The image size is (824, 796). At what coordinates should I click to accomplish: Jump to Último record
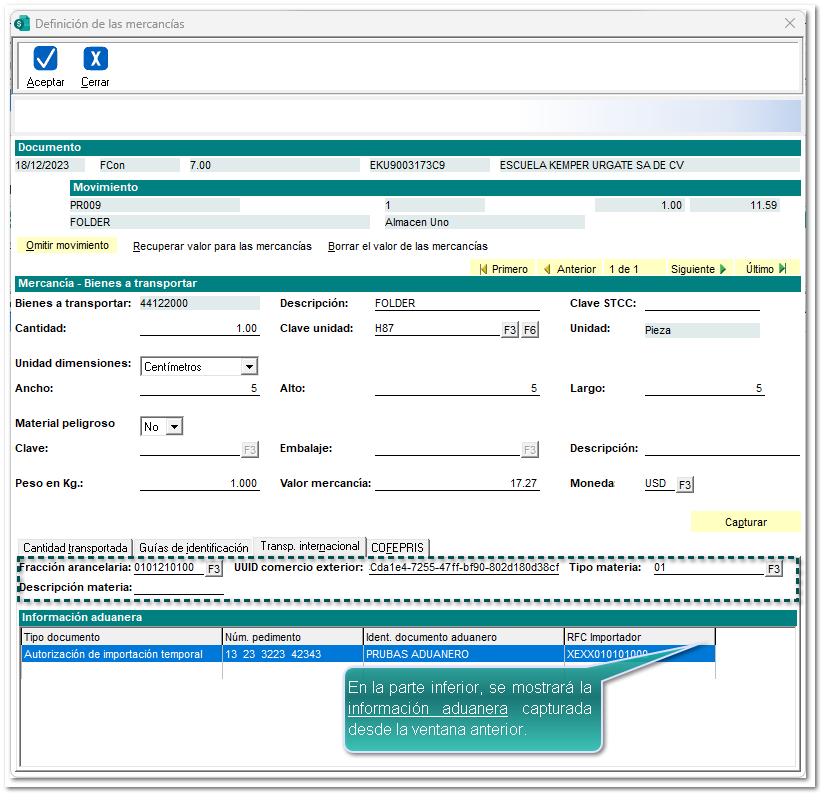click(766, 269)
